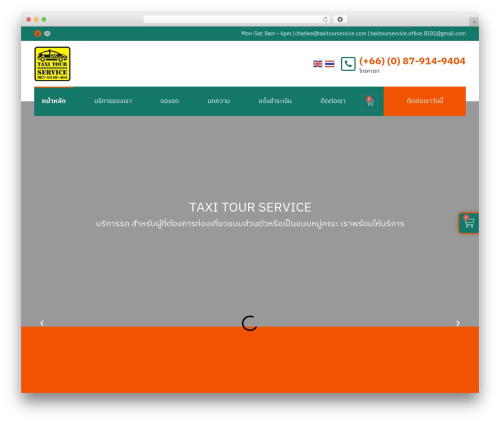Open the ติดต่อเรา menu item

coord(333,101)
